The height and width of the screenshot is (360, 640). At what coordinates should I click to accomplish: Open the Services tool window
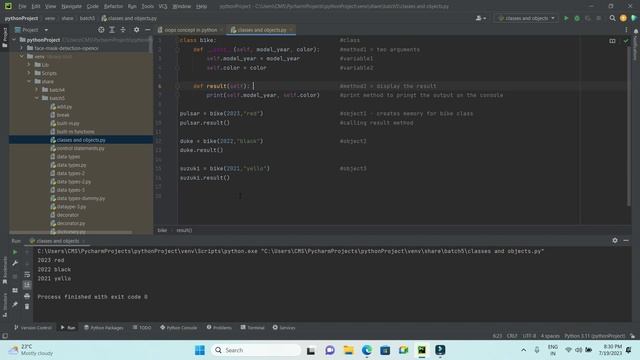pyautogui.click(x=284, y=327)
